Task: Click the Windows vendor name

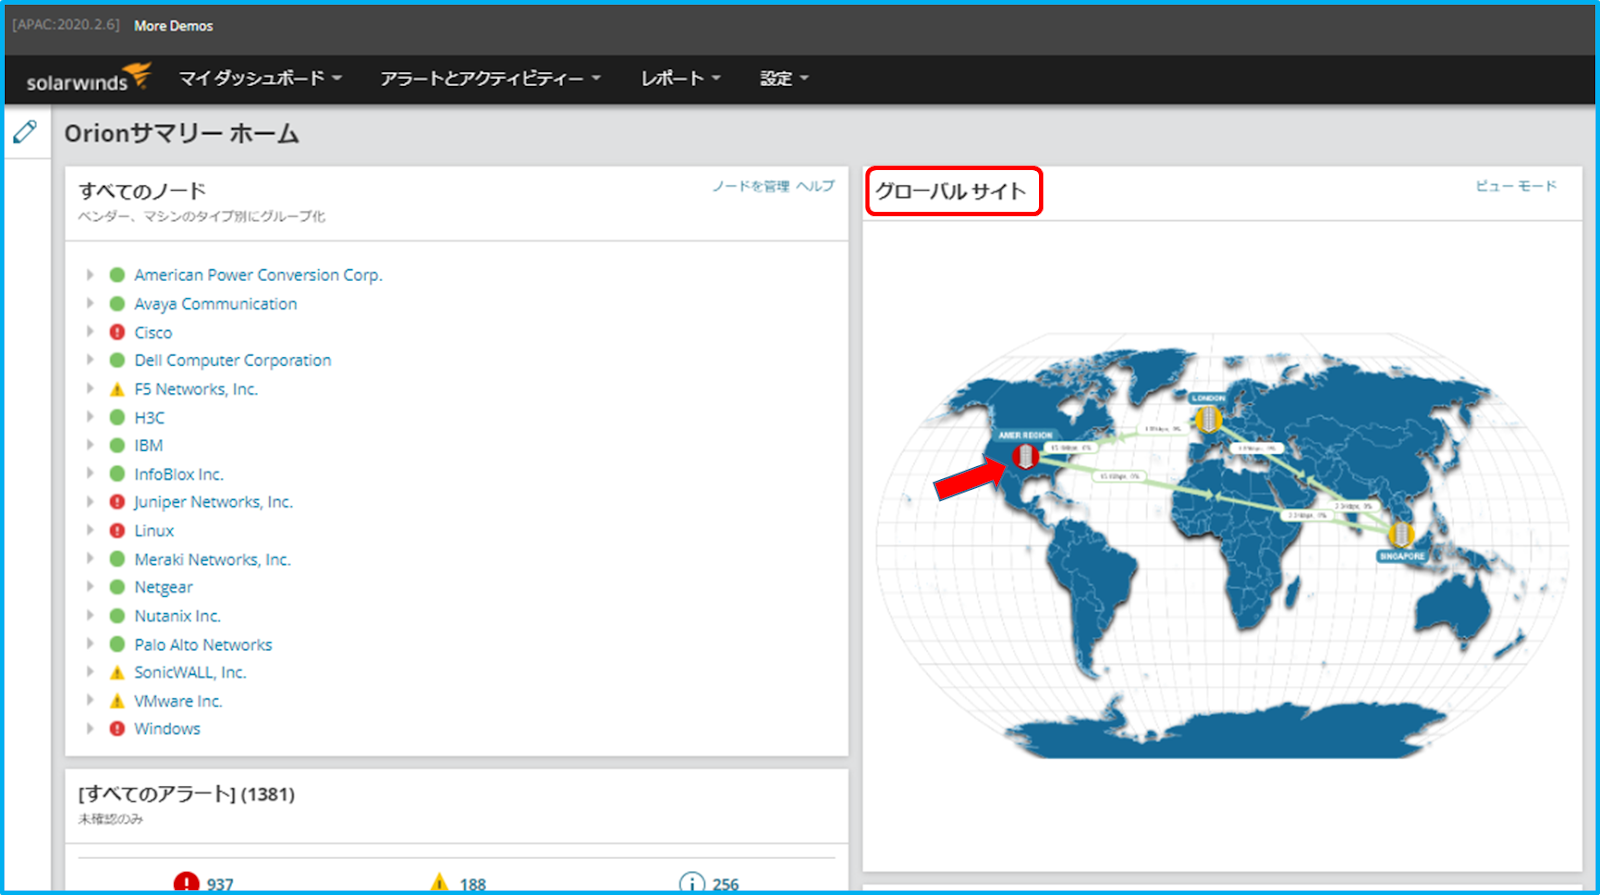Action: pyautogui.click(x=167, y=729)
